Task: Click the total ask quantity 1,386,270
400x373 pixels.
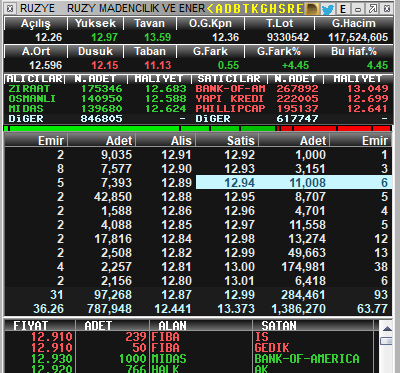Action: (x=299, y=309)
